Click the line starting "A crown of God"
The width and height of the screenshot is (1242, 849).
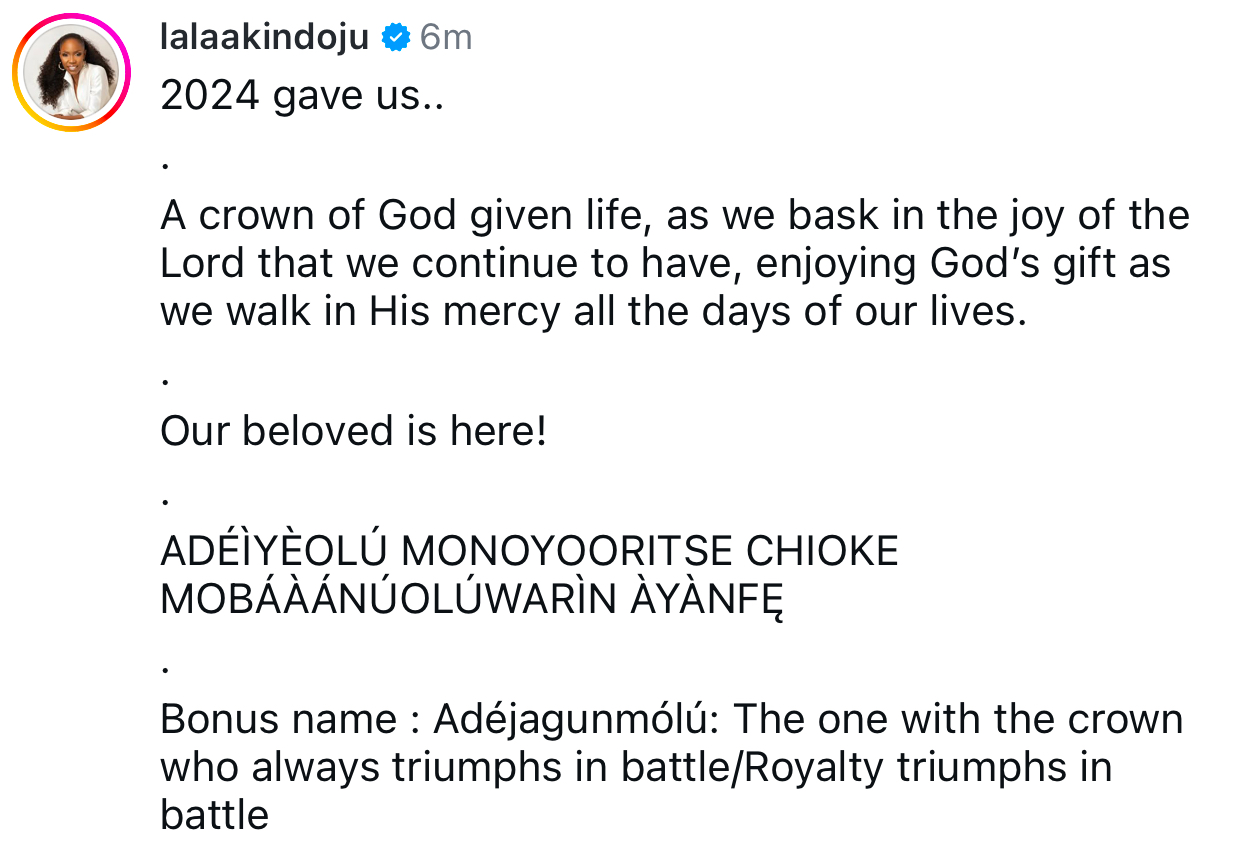pyautogui.click(x=675, y=216)
